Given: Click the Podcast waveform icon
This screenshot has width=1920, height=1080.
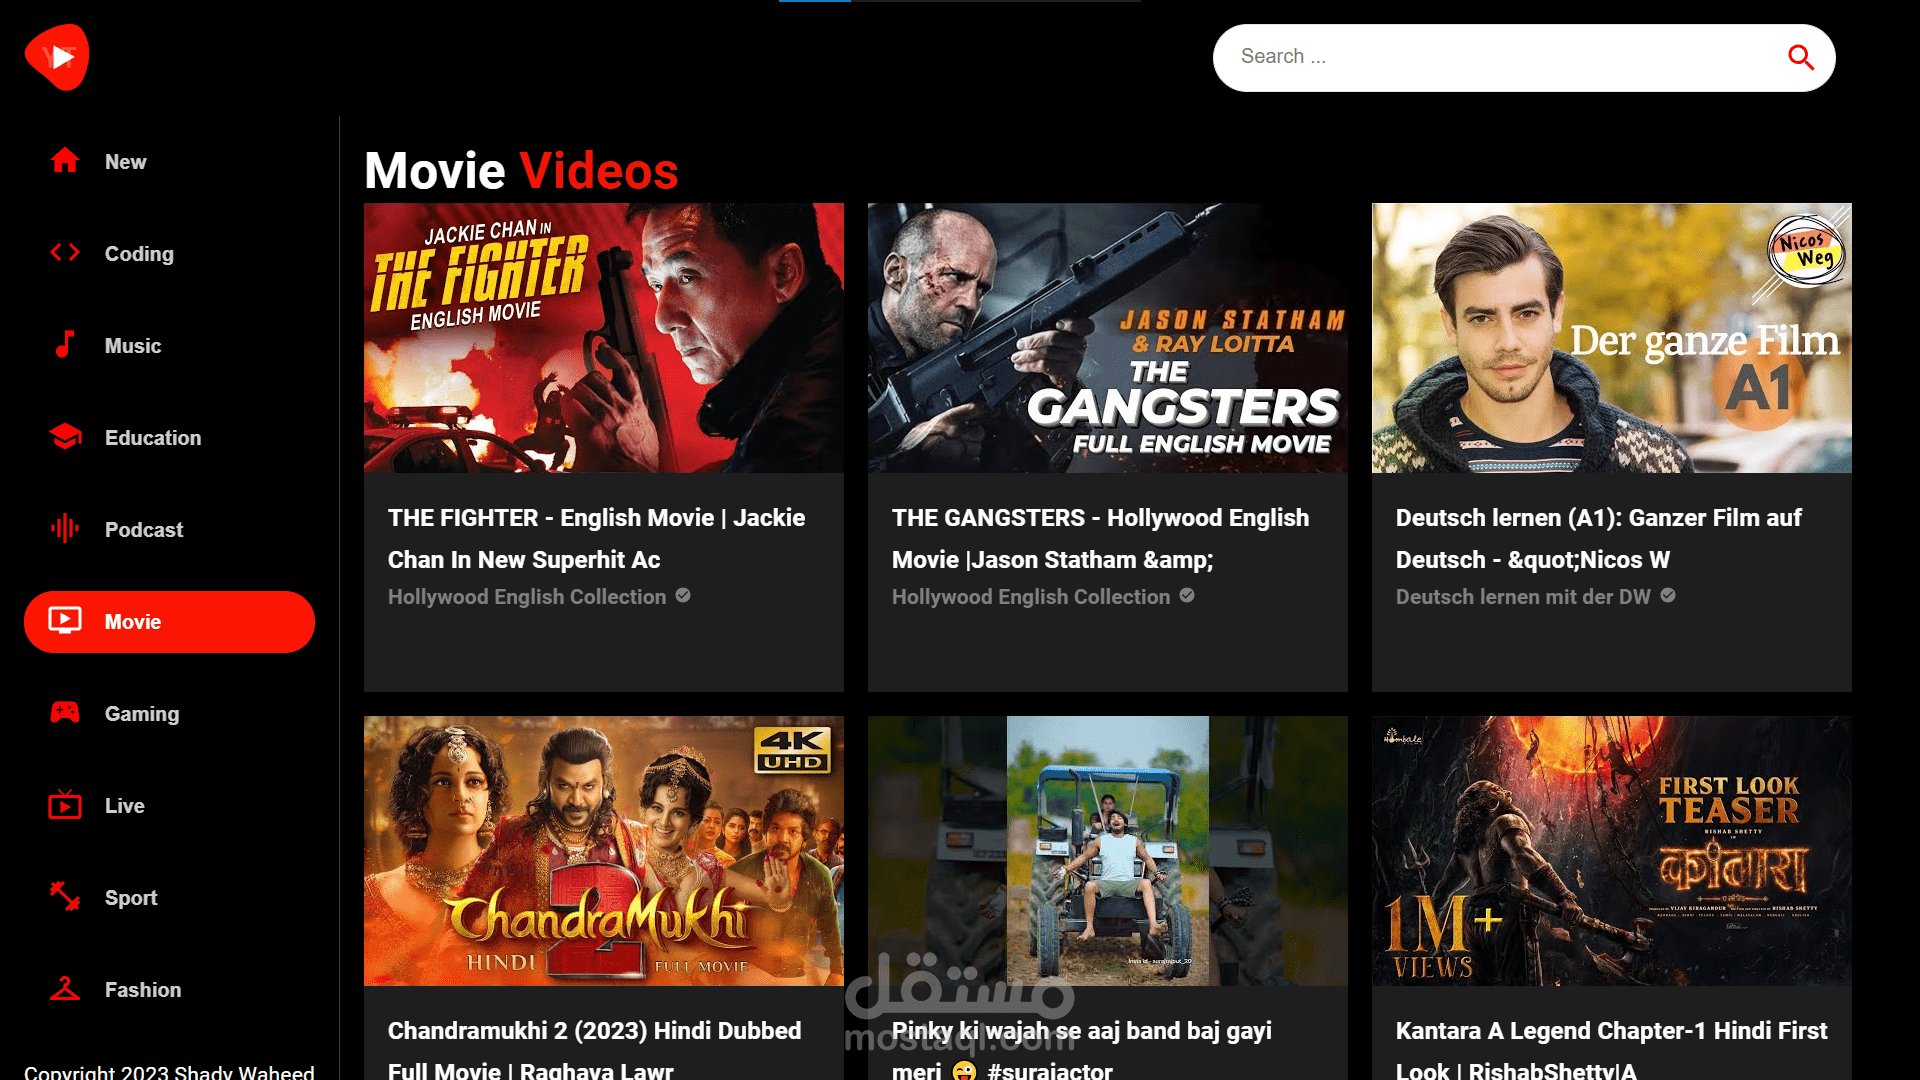Looking at the screenshot, I should pos(65,528).
